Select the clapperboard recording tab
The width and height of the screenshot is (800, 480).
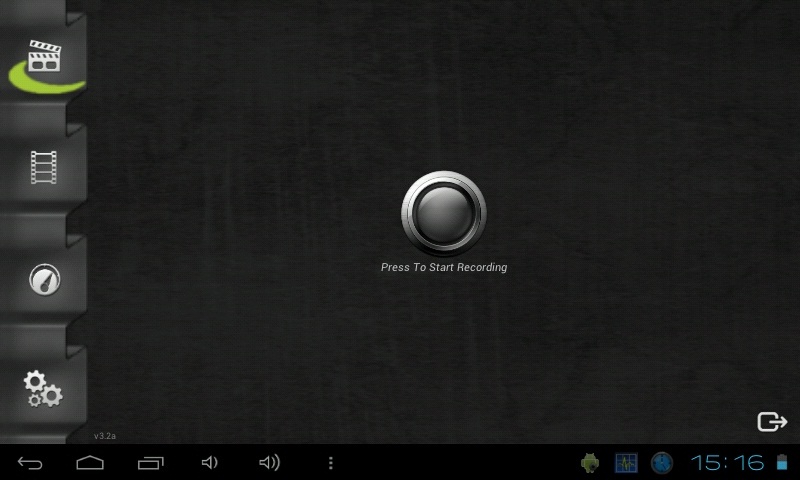(x=44, y=56)
